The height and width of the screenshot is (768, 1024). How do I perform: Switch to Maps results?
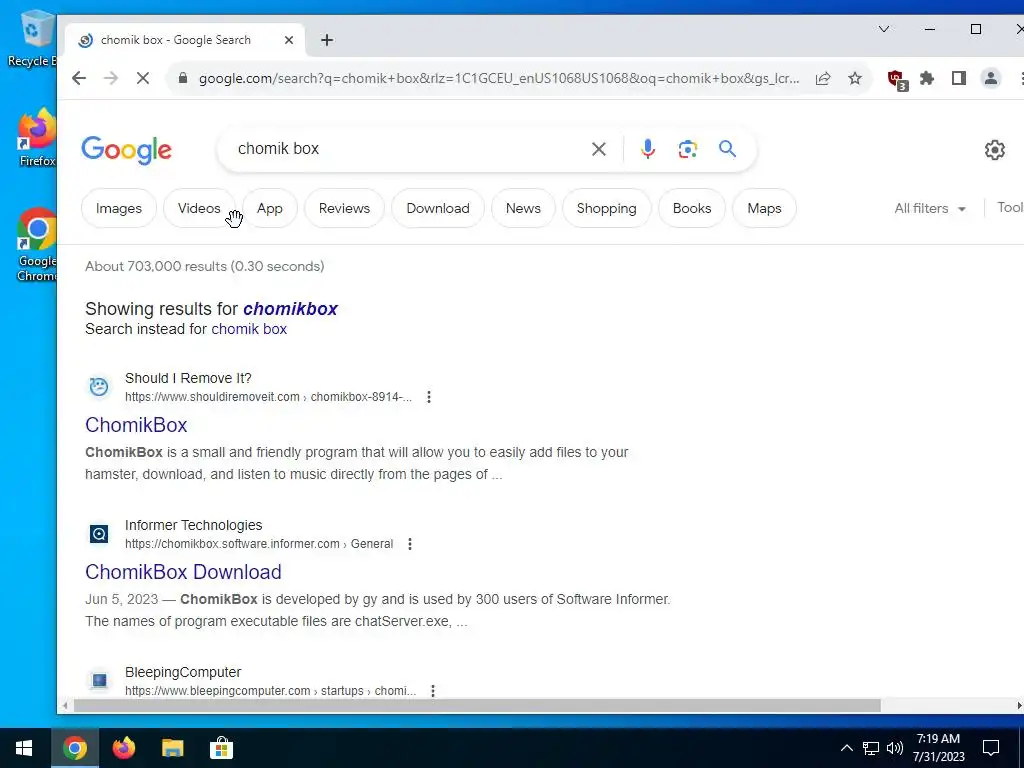tap(764, 208)
